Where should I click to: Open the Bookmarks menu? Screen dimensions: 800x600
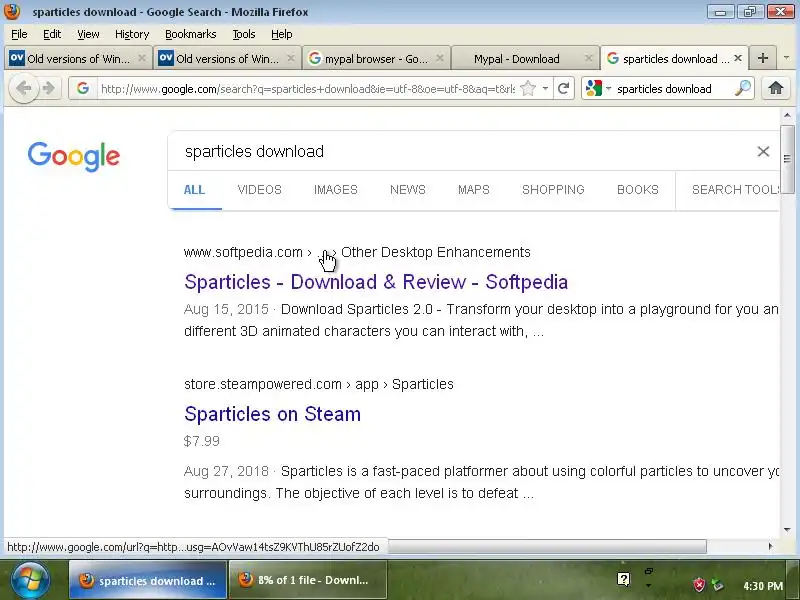pyautogui.click(x=191, y=34)
